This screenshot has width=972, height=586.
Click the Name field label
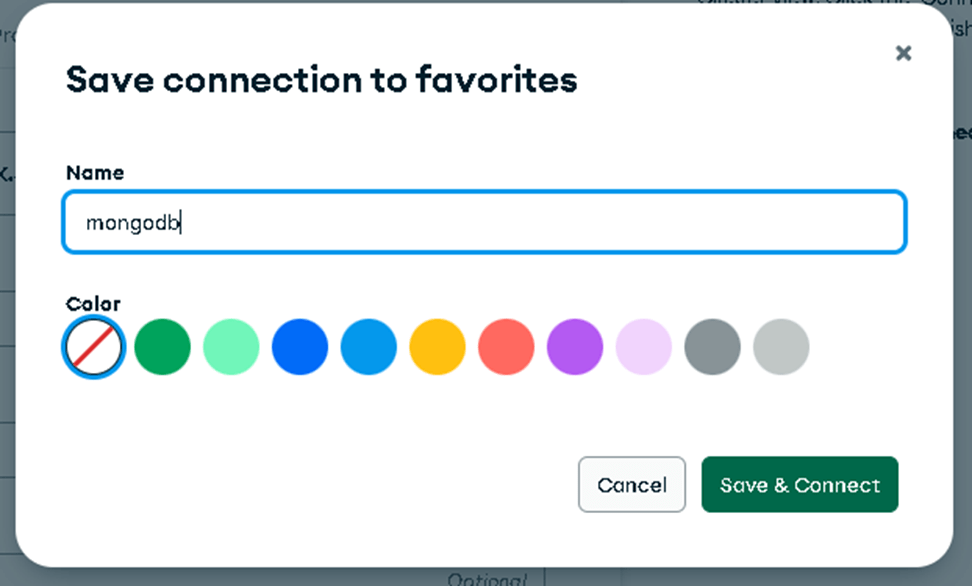pos(95,173)
